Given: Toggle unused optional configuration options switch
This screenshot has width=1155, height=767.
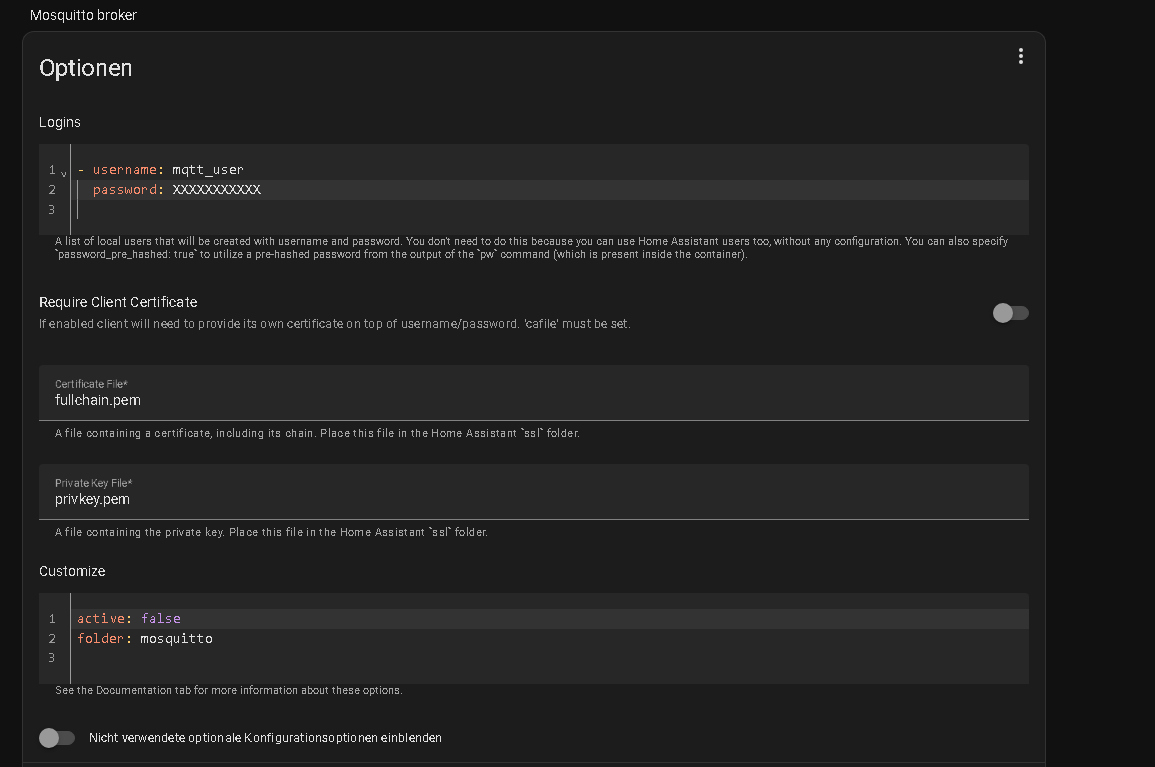Looking at the screenshot, I should click(57, 738).
